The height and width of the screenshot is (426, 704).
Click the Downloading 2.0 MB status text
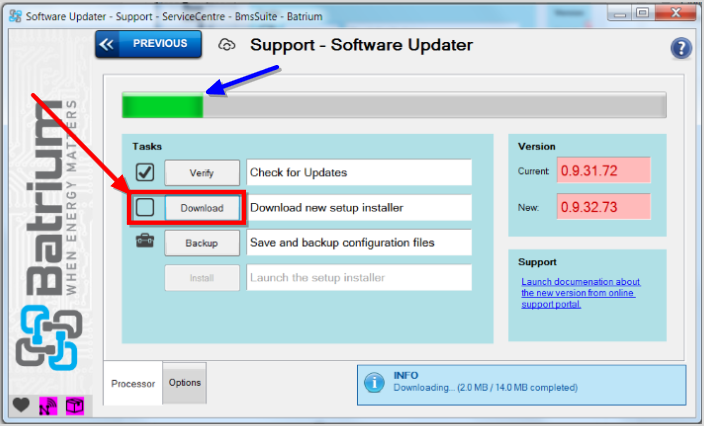tap(485, 387)
